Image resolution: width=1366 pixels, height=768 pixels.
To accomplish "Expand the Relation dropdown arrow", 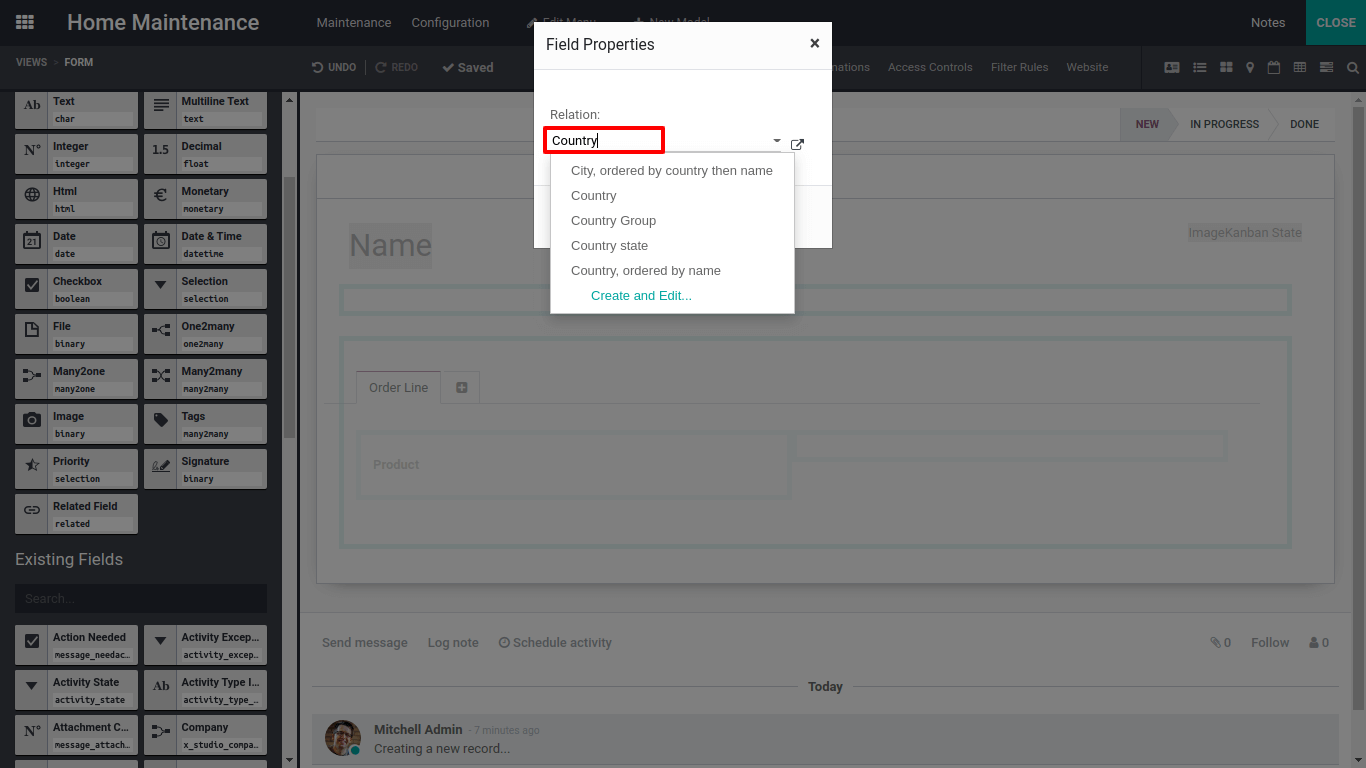I will (x=777, y=141).
